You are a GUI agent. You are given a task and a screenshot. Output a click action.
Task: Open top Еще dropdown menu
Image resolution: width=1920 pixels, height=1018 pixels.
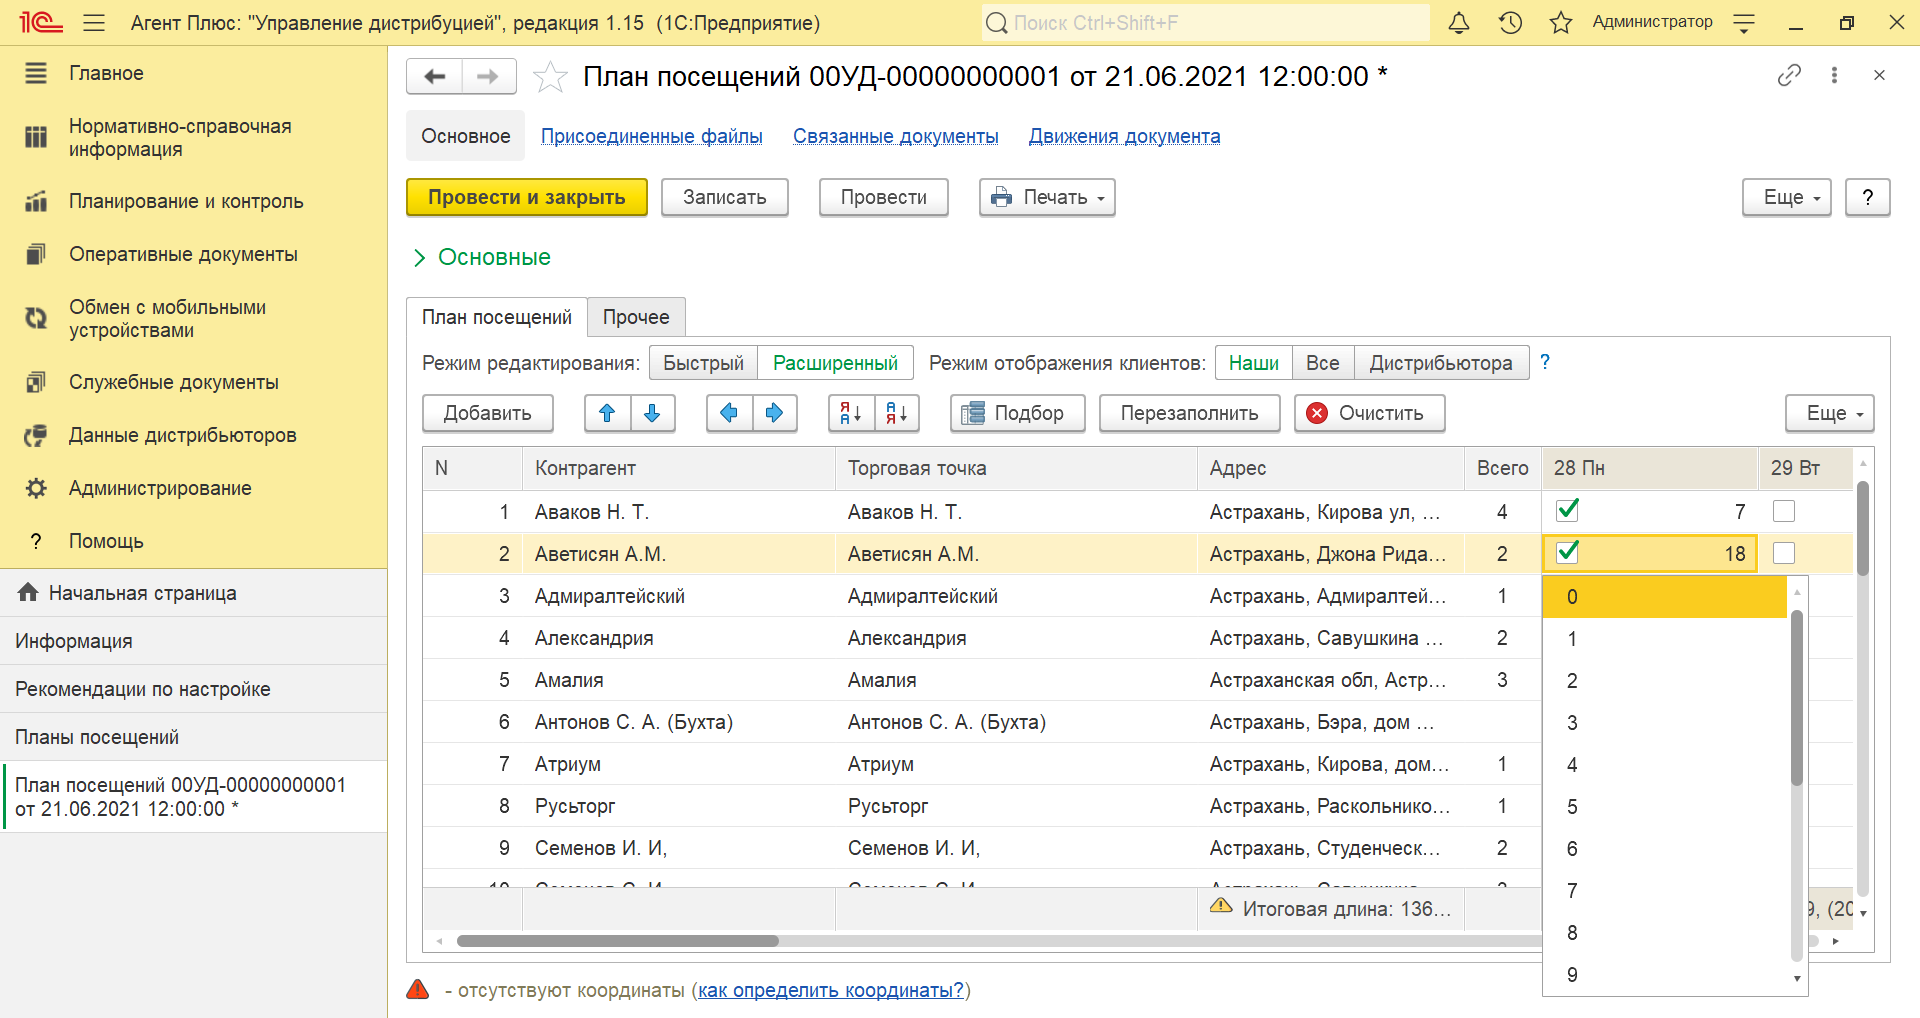[1787, 197]
